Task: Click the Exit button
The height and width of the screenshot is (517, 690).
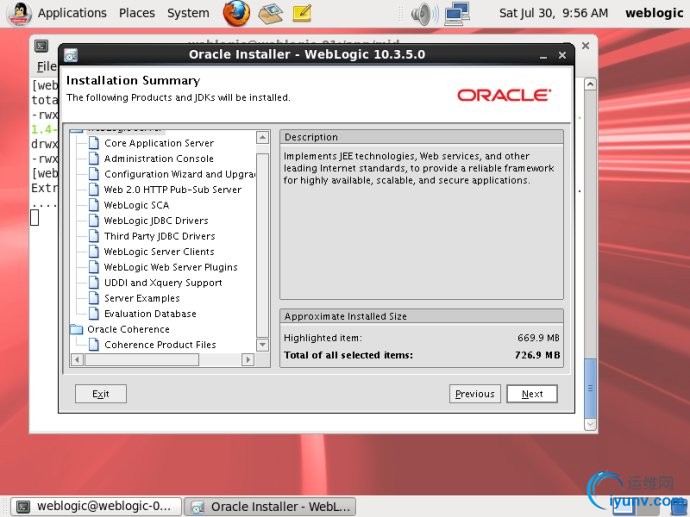Action: (101, 394)
